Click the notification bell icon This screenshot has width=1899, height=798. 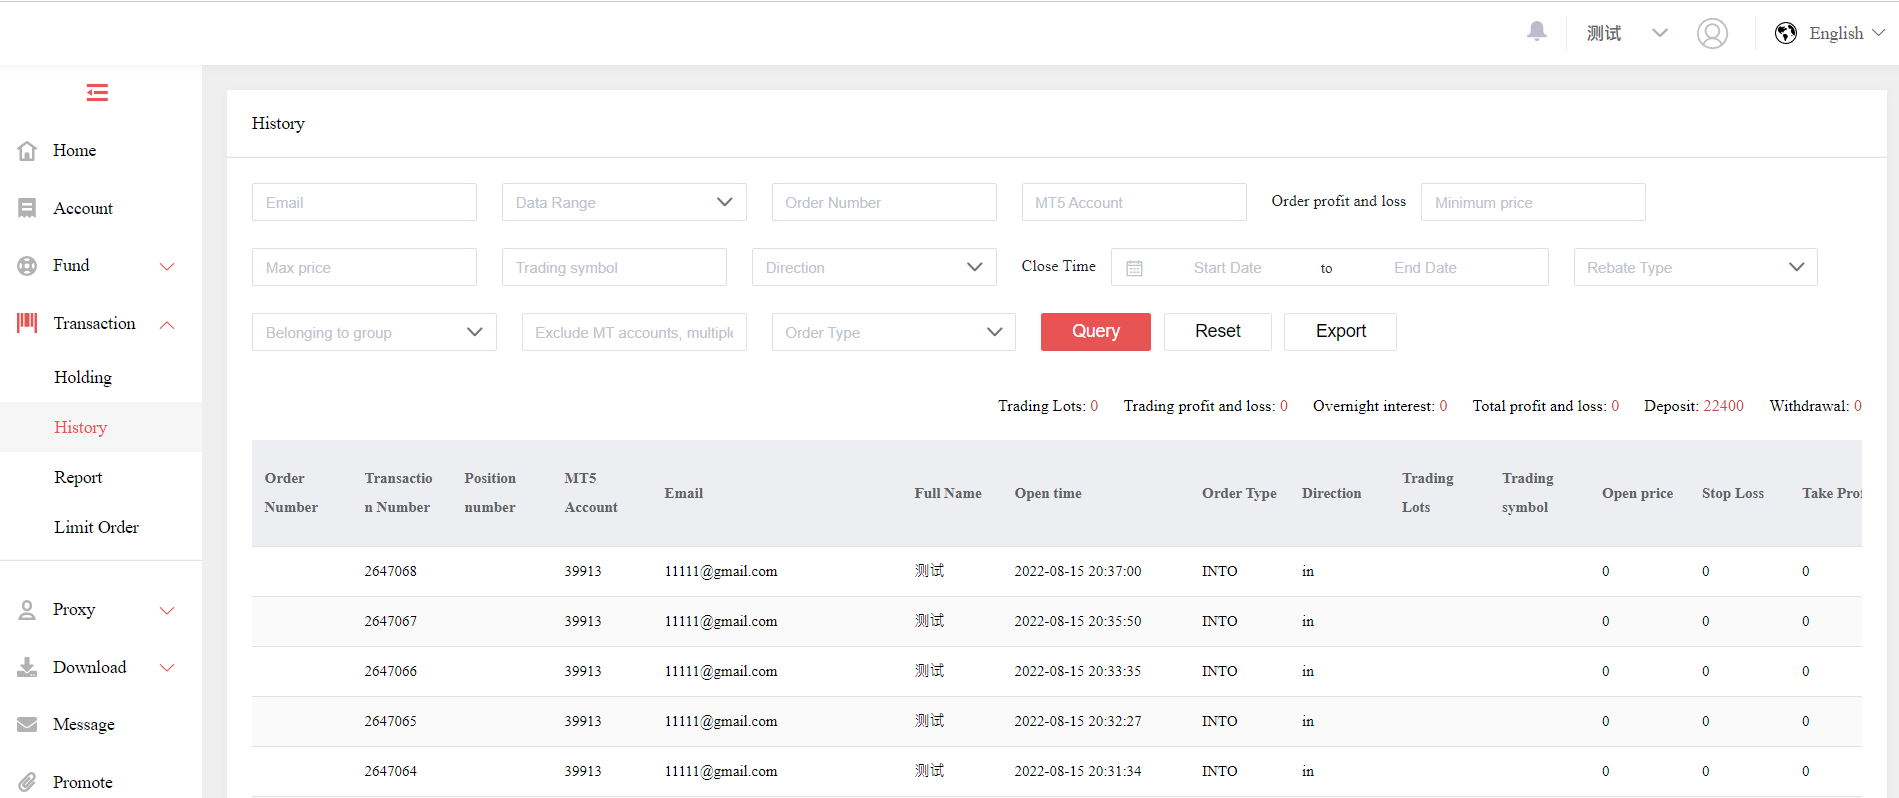tap(1537, 32)
